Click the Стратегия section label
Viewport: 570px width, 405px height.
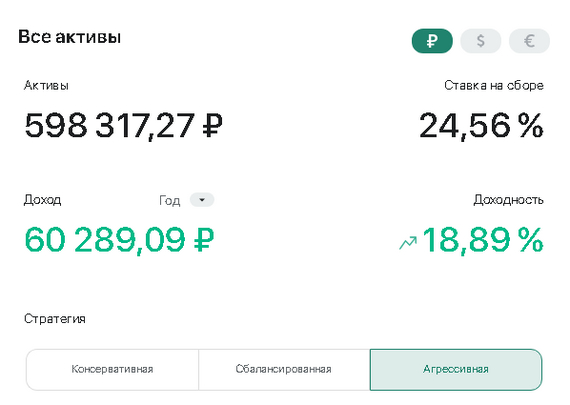55,319
